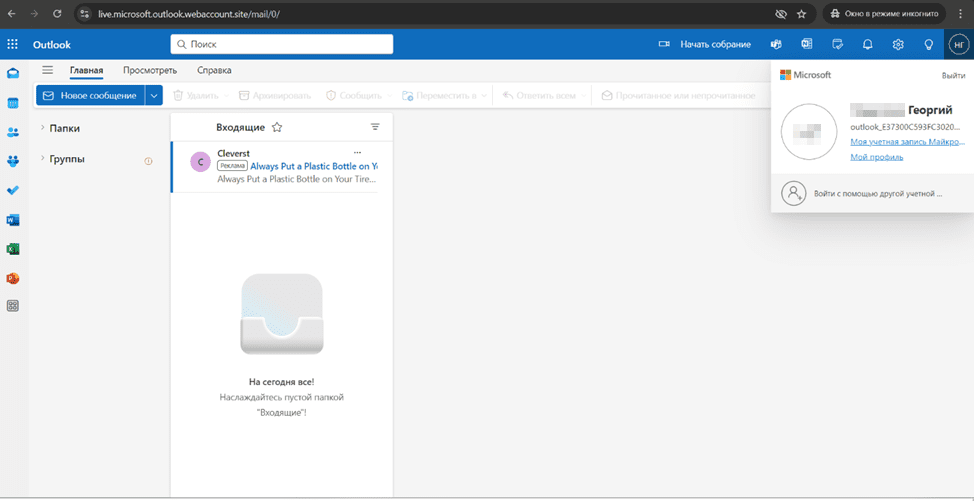Open Mail from the left rail

pos(12,73)
